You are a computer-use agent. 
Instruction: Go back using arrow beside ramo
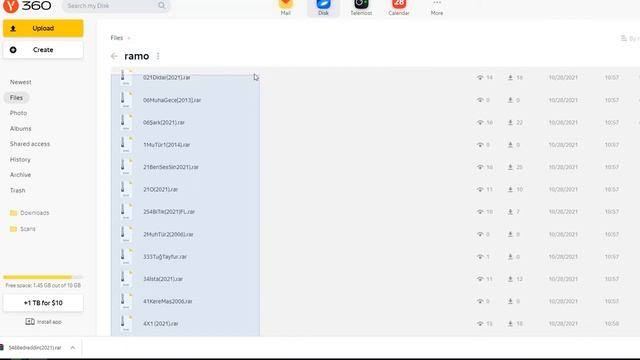[x=114, y=56]
